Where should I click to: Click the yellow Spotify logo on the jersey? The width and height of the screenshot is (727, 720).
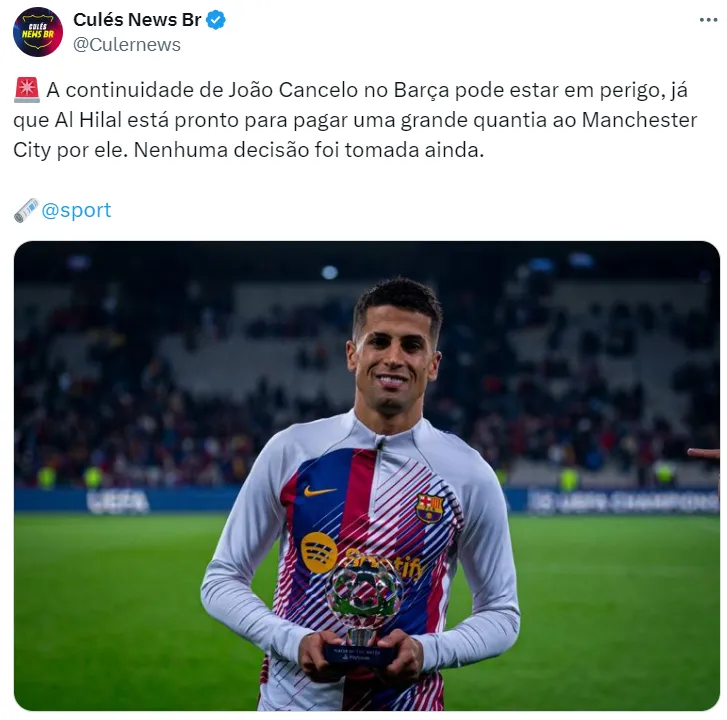click(x=319, y=552)
